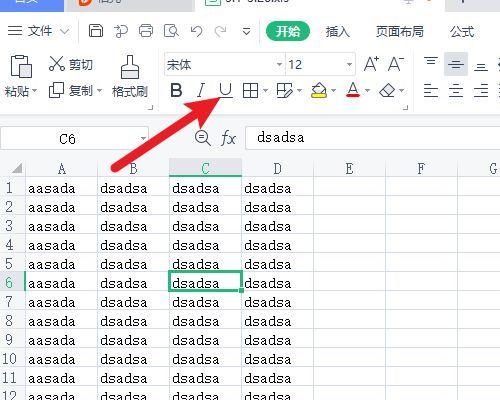Expand the Paste dropdown arrow
Screen dimensions: 500x400
(34, 91)
